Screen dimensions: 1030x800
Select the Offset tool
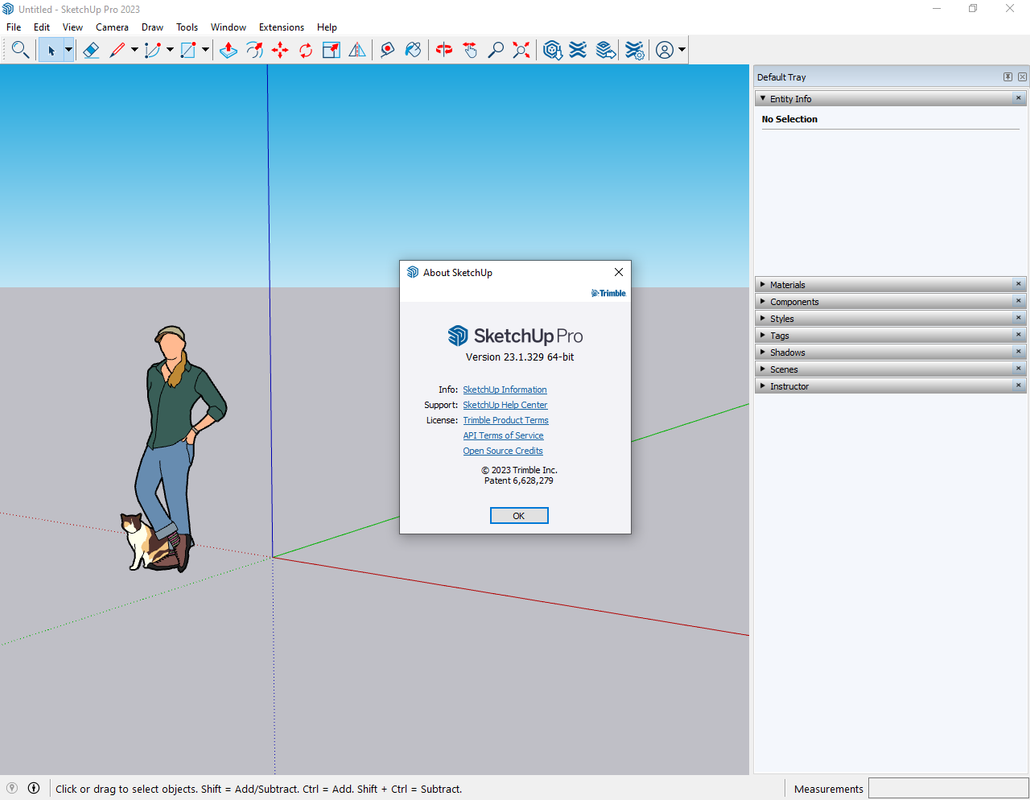tap(254, 50)
